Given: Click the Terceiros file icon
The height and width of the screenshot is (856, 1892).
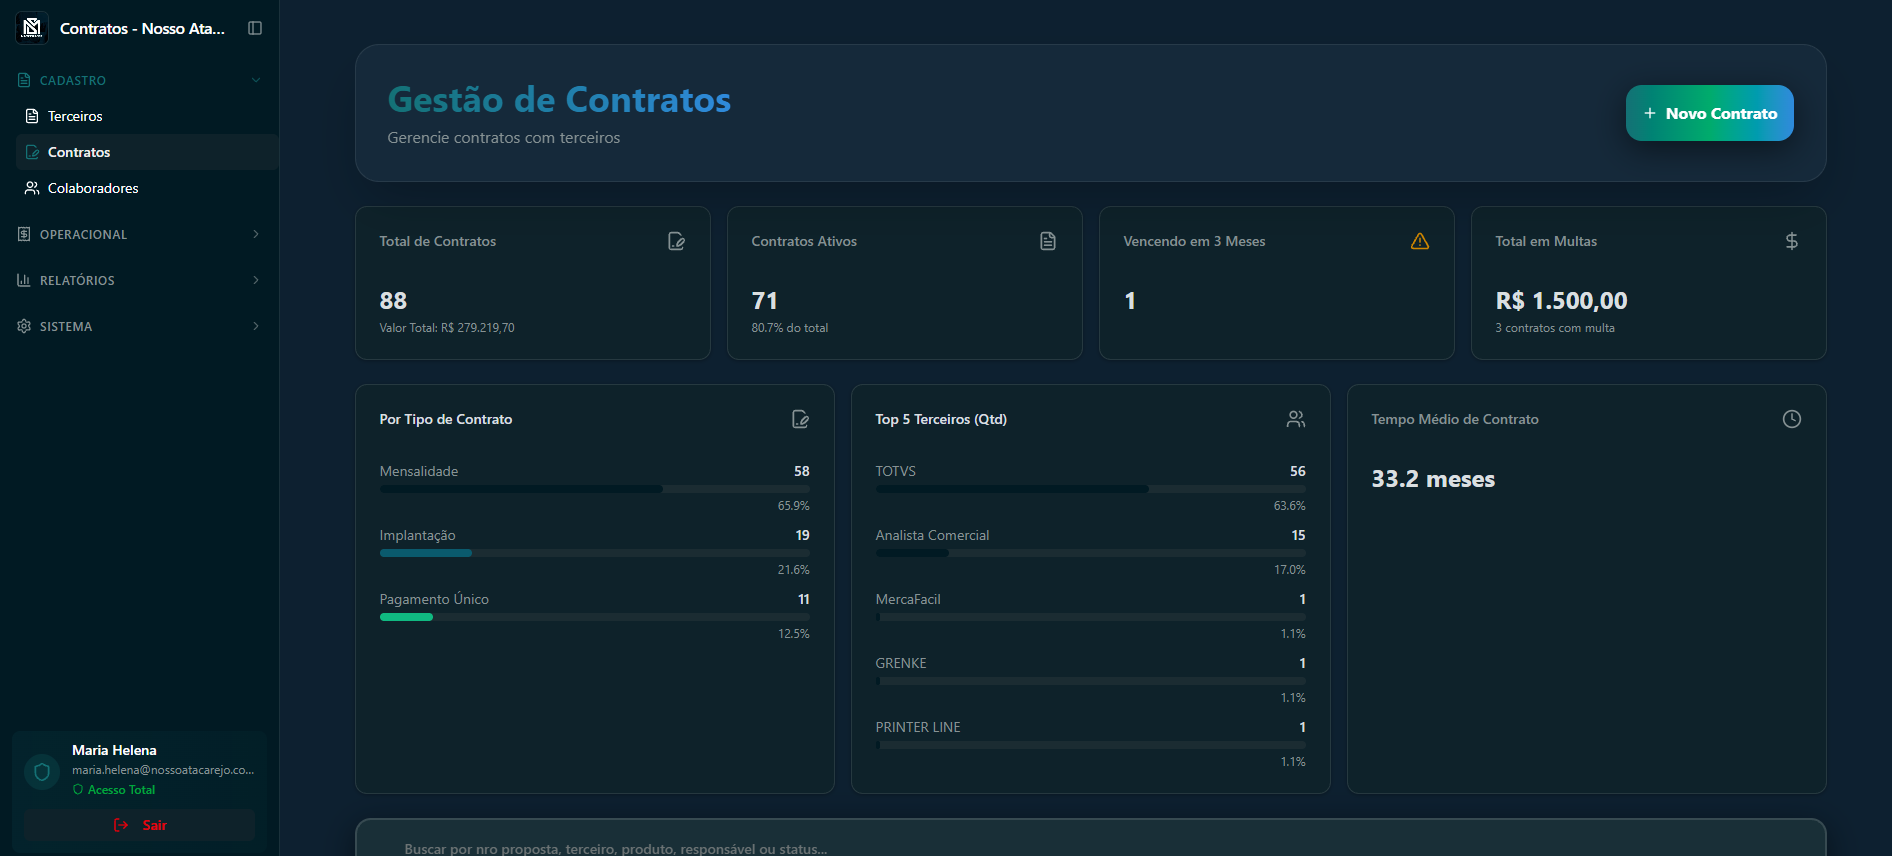Looking at the screenshot, I should [32, 116].
